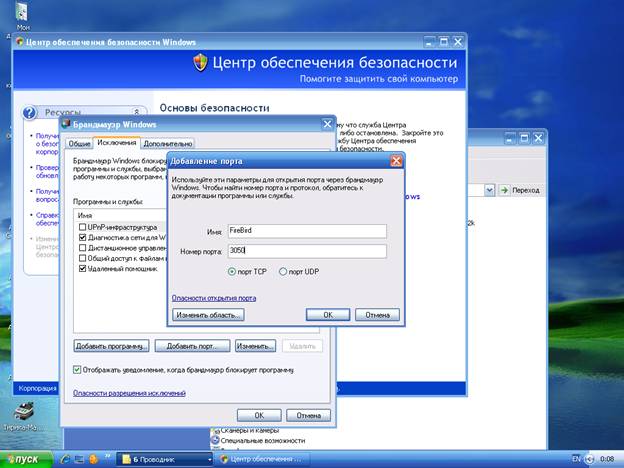Screen dimensions: 624x468
Task: Click the Корпорация text in bottom bar
Action: (37, 388)
